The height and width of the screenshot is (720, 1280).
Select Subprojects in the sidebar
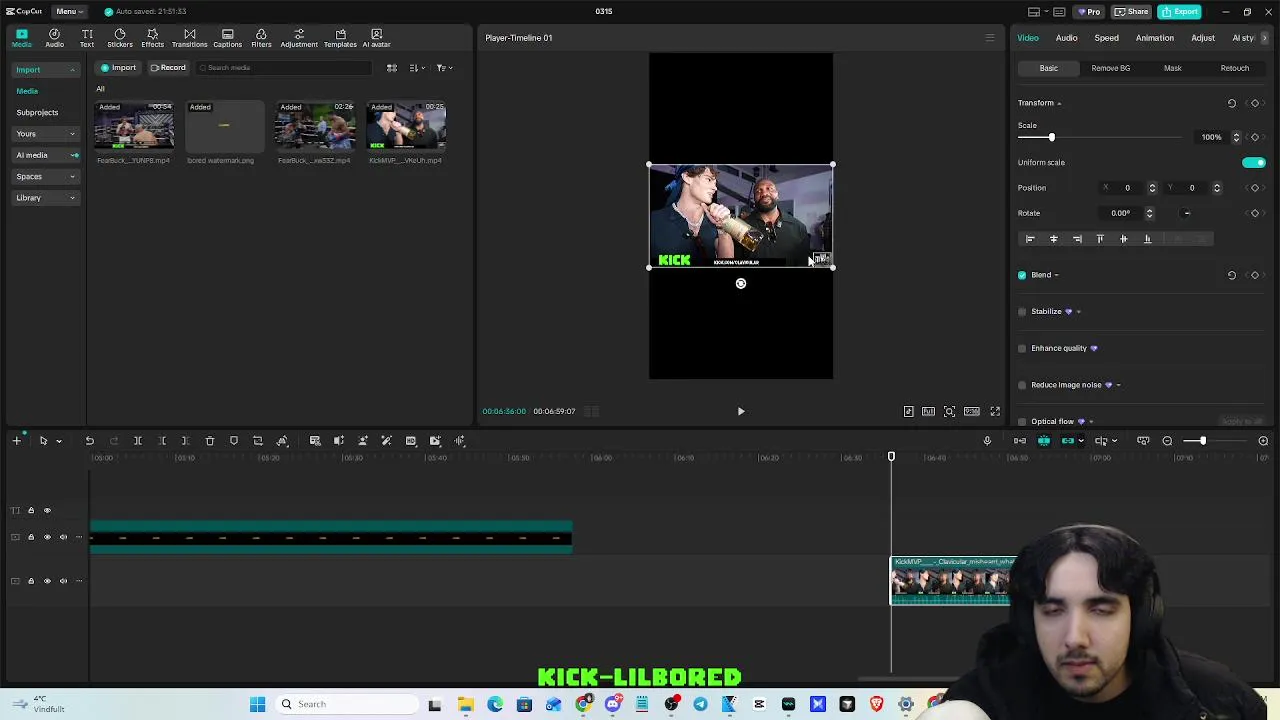(37, 113)
